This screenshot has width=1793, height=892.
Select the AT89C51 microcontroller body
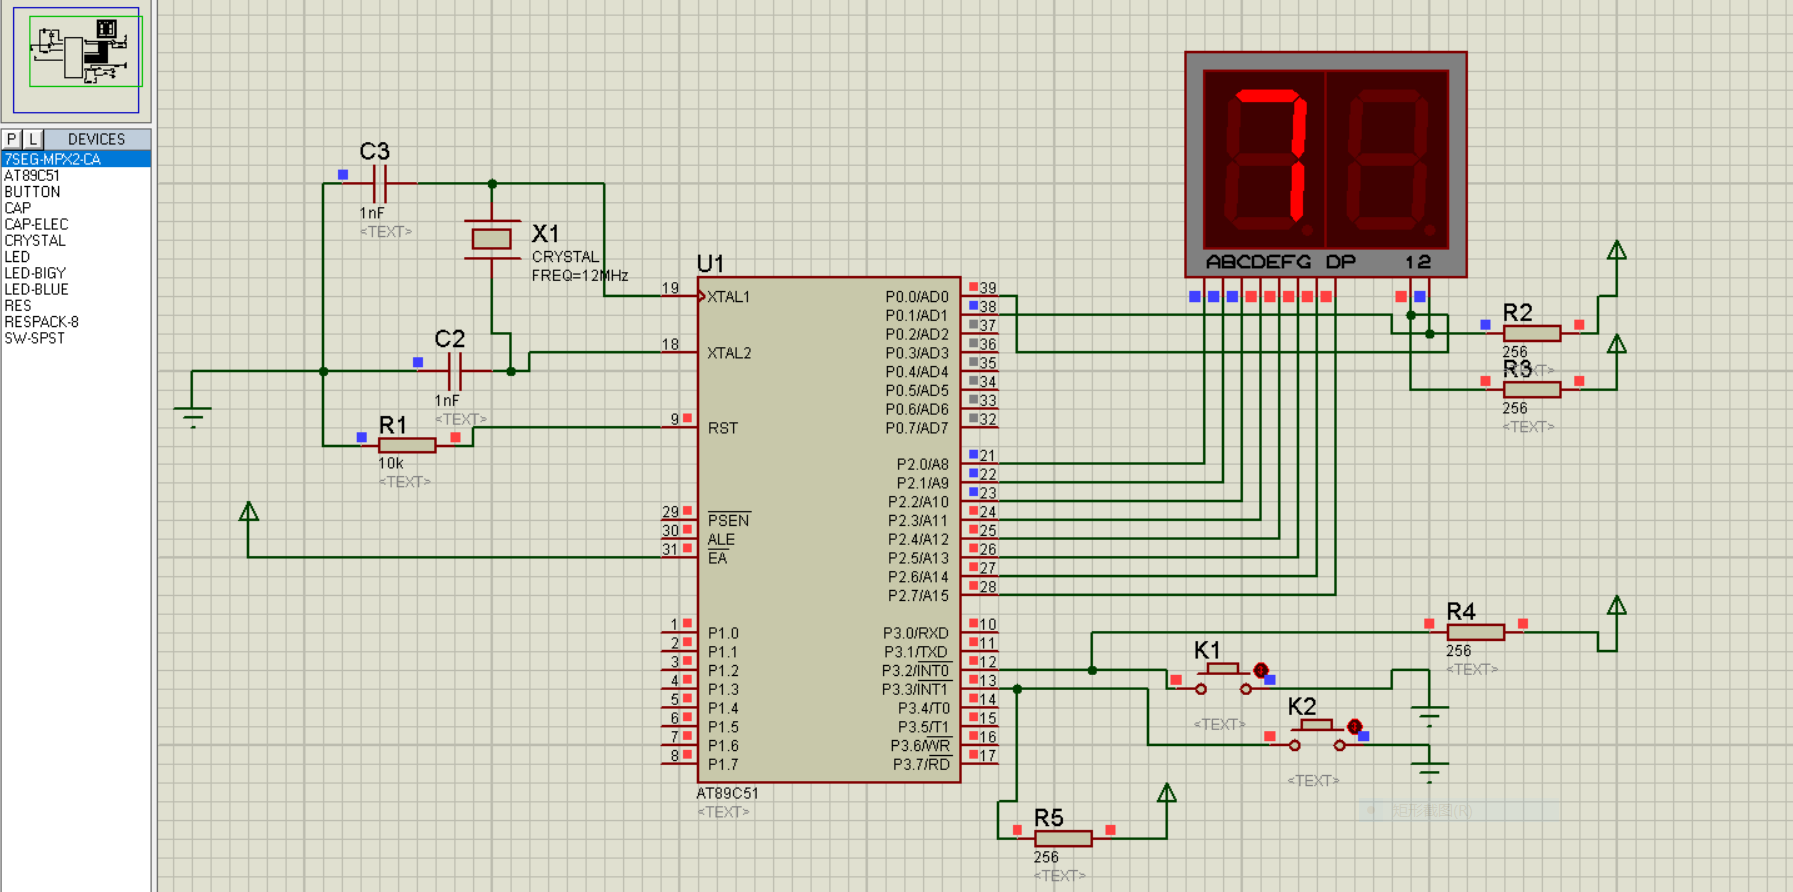[x=829, y=530]
